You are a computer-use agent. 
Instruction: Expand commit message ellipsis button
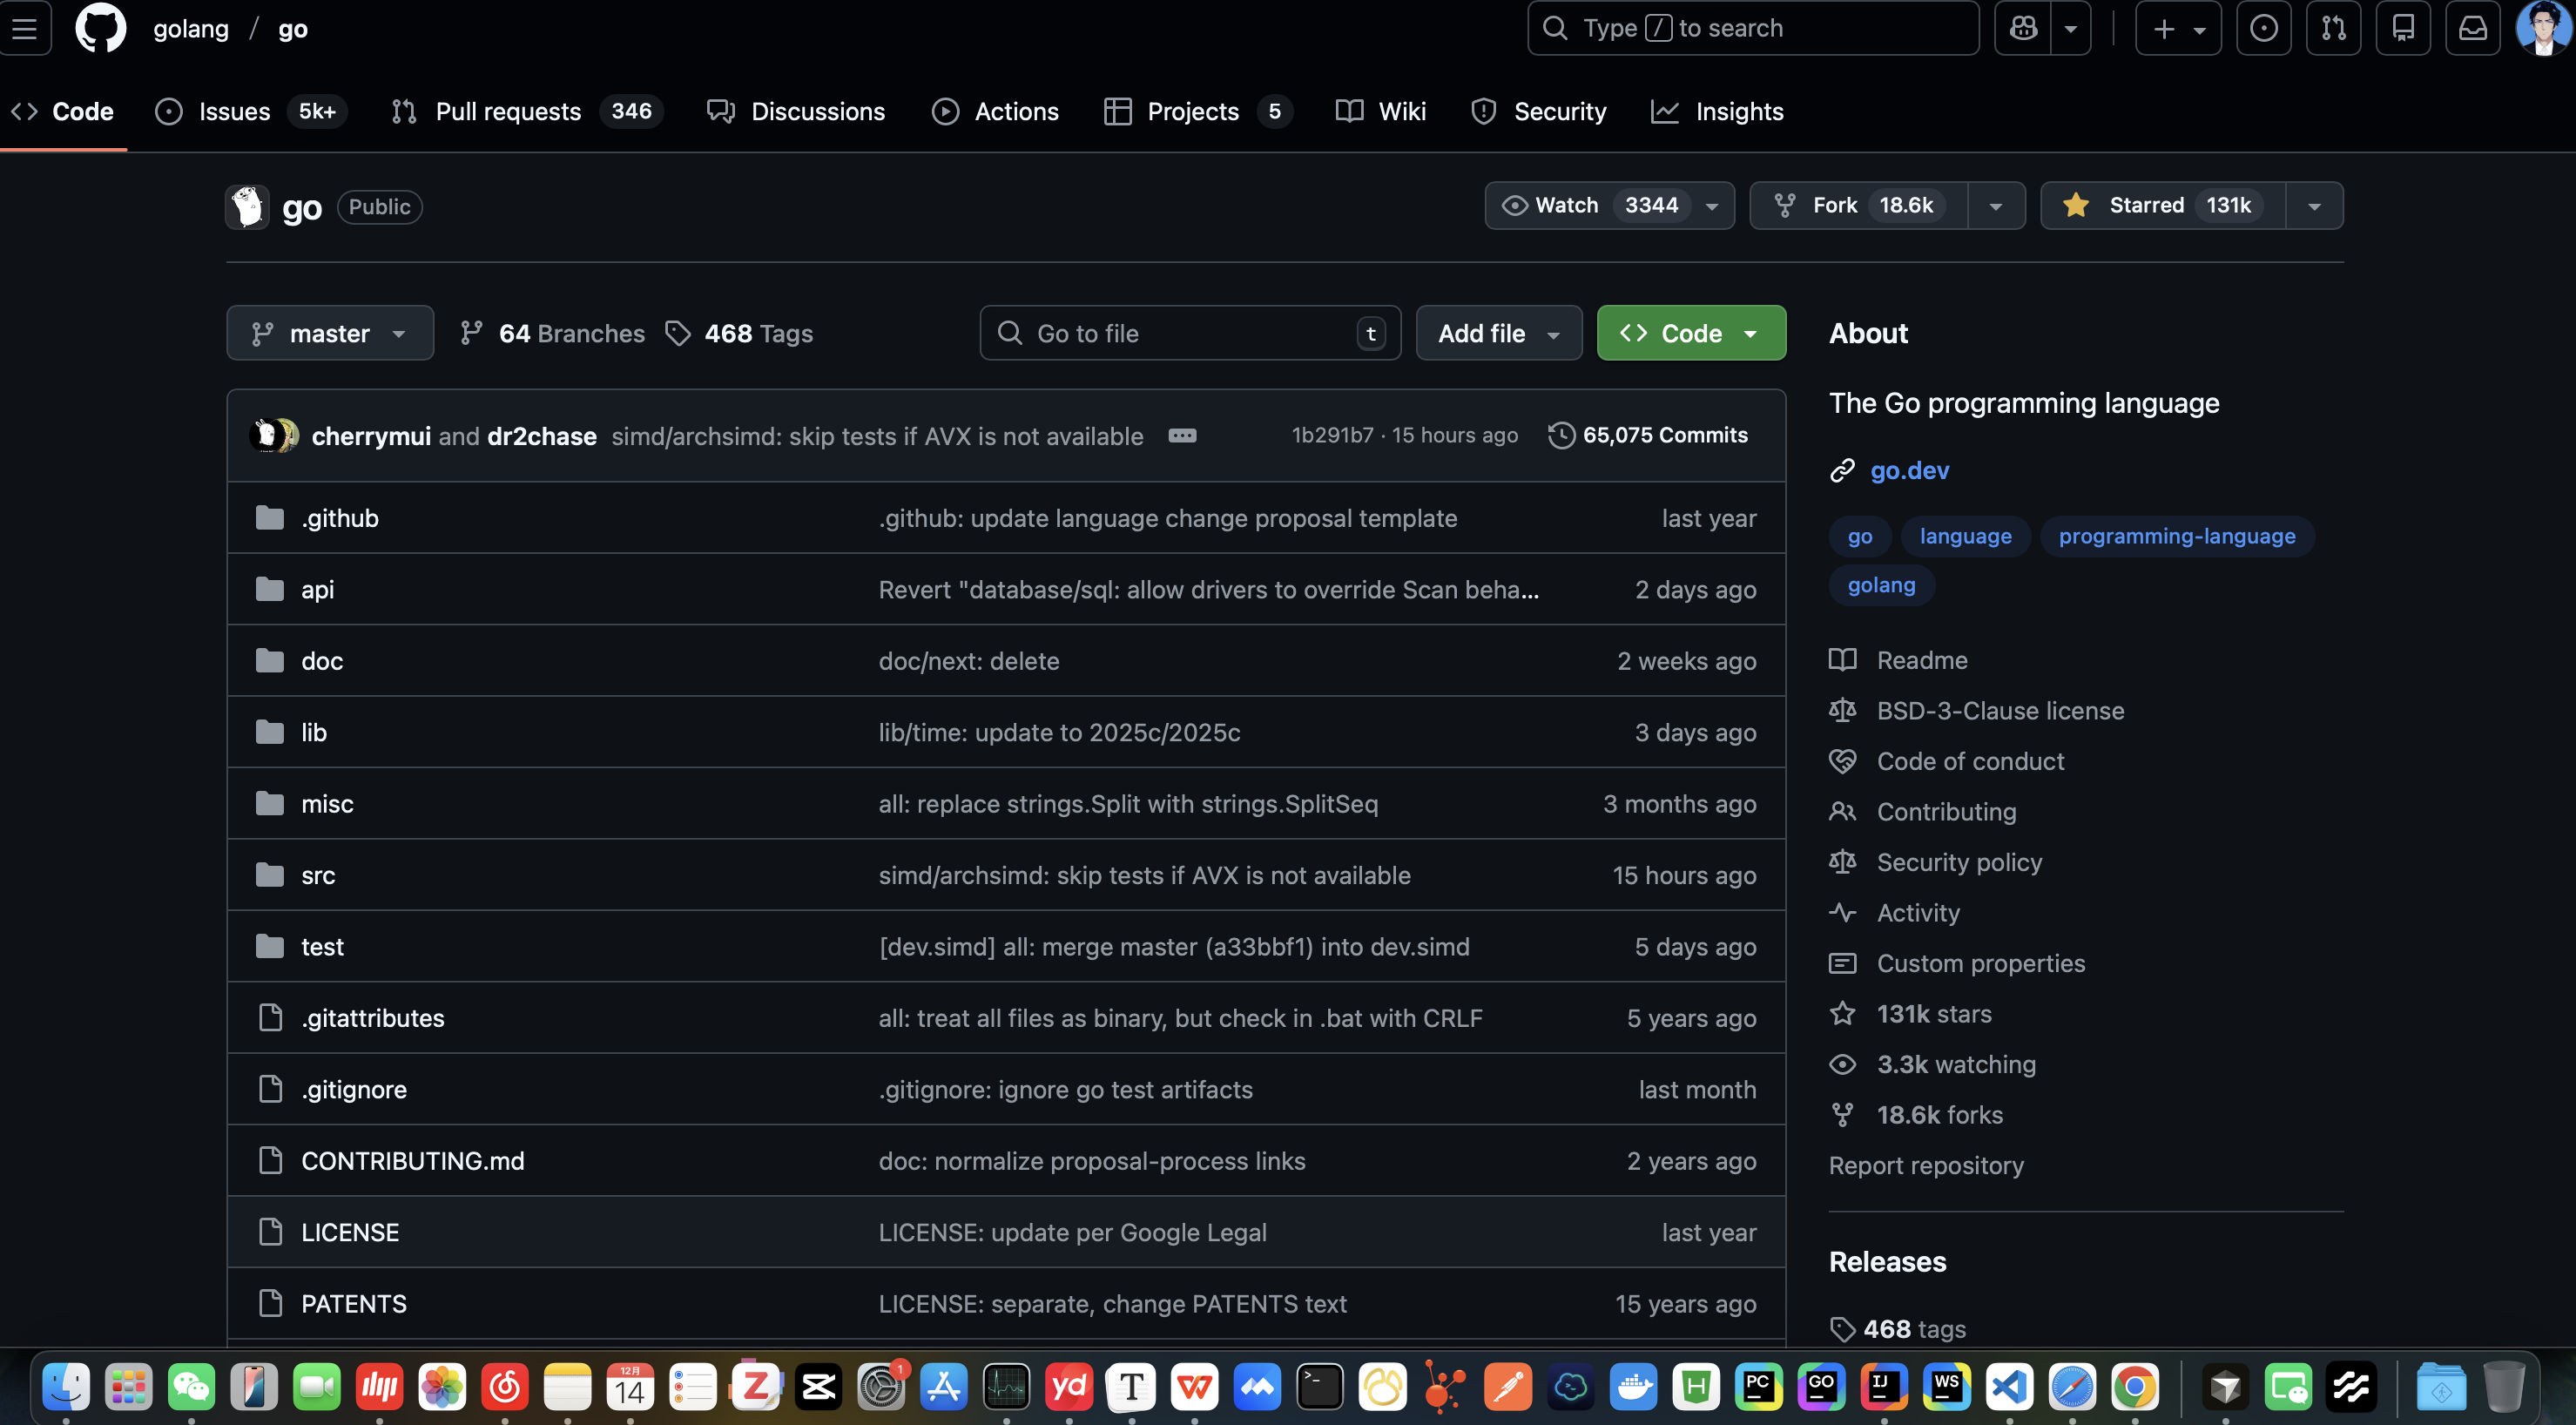(x=1182, y=436)
